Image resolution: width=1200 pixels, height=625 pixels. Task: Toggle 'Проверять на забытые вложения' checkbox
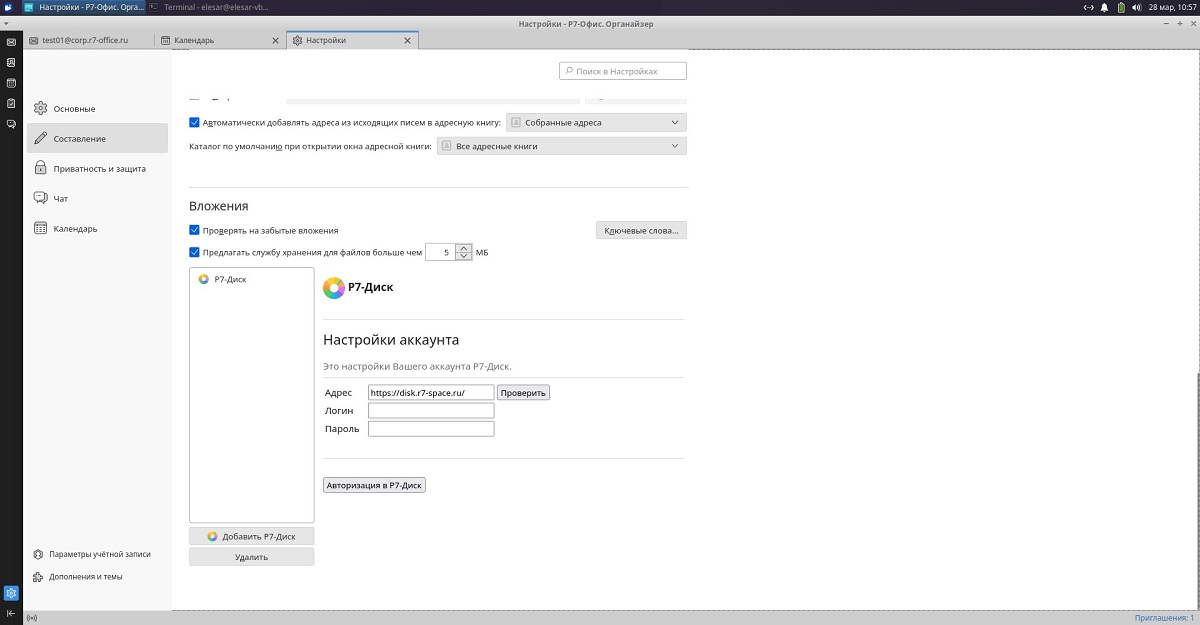pyautogui.click(x=195, y=230)
